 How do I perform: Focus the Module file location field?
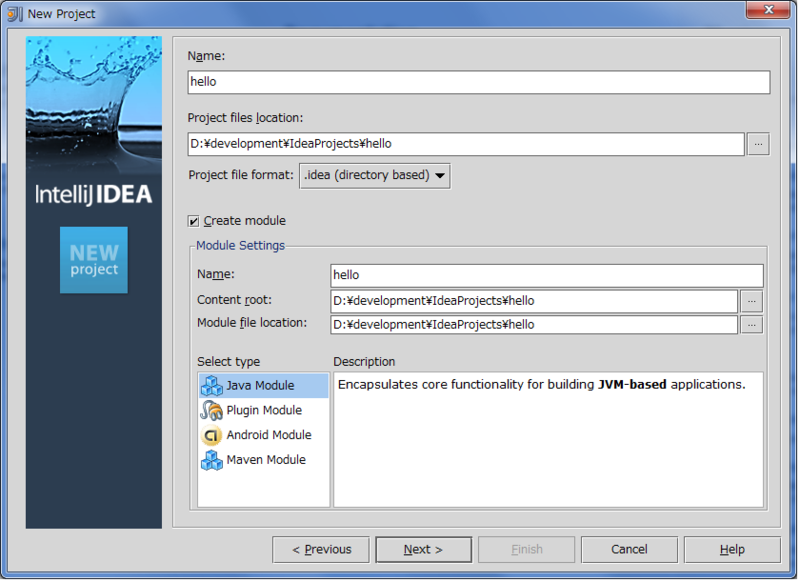534,325
